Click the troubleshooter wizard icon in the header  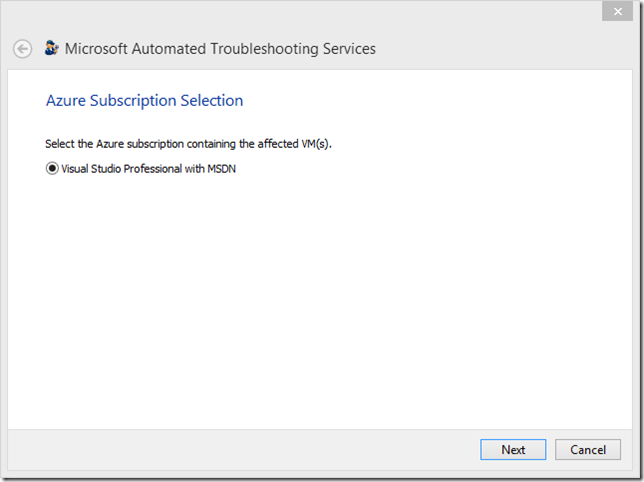(x=52, y=48)
